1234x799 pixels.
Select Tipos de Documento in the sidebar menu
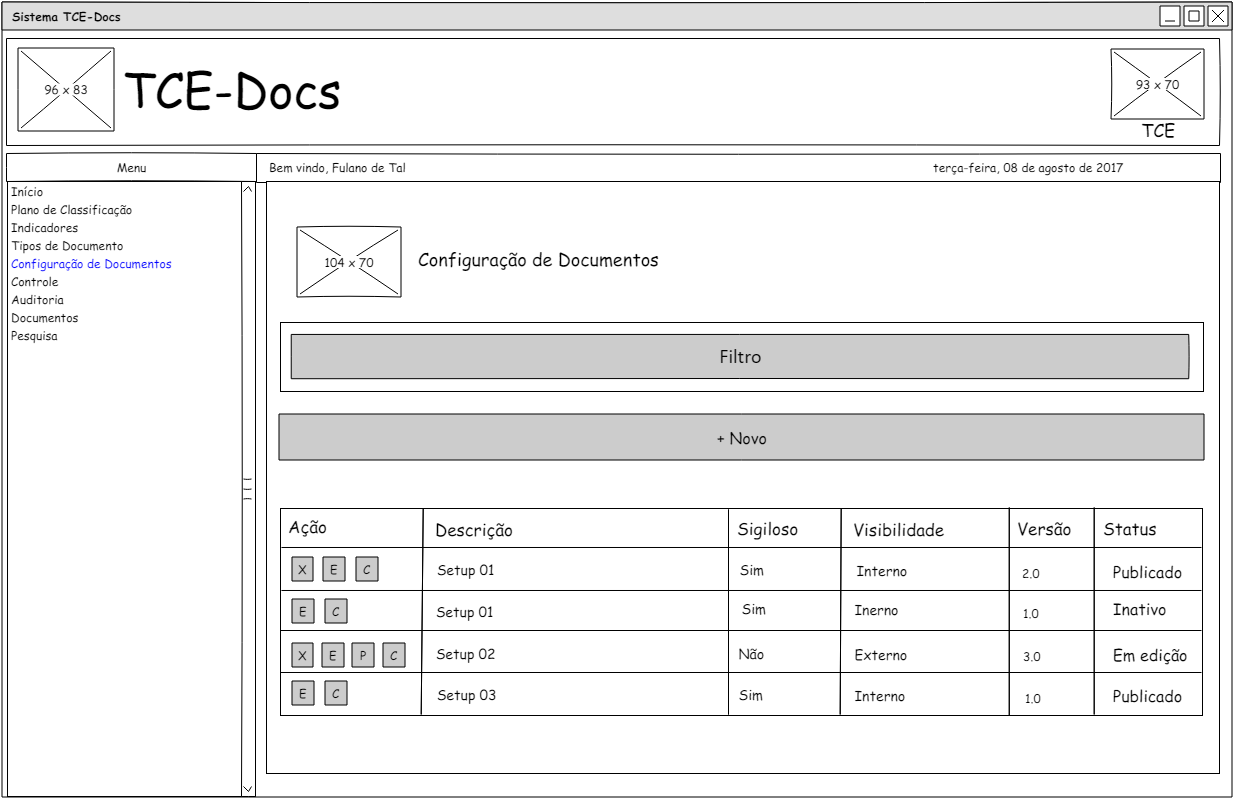tap(67, 246)
